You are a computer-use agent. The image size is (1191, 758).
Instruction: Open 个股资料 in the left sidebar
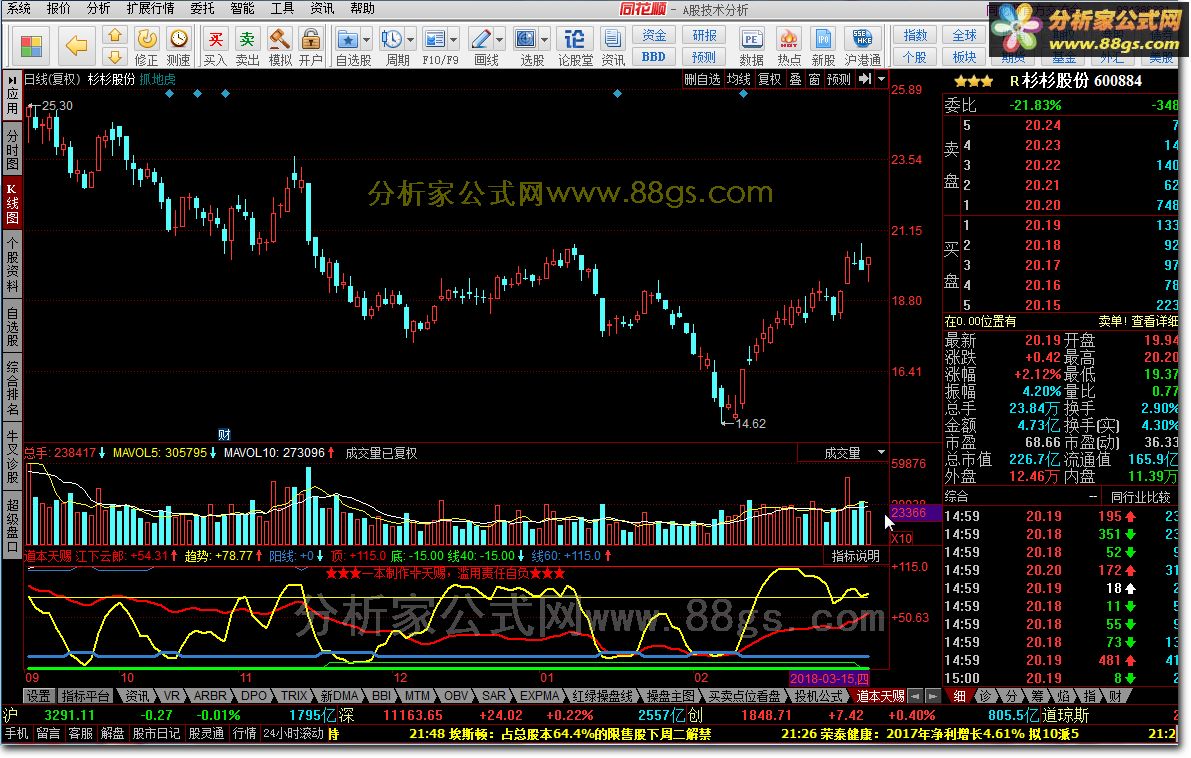(12, 263)
